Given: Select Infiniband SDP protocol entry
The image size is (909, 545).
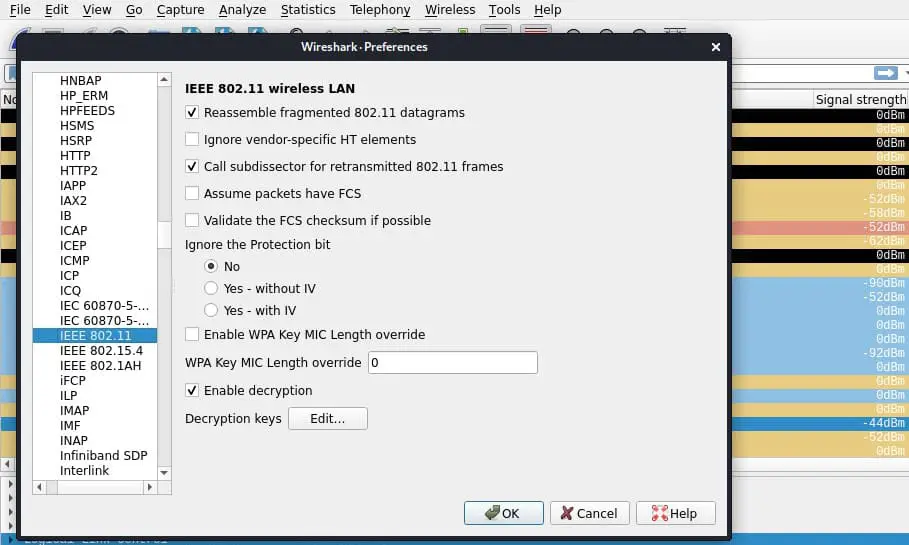Looking at the screenshot, I should [x=103, y=456].
